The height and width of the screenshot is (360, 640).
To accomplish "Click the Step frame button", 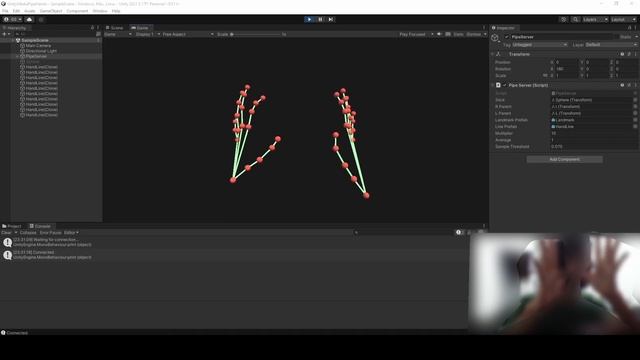I will click(x=331, y=19).
